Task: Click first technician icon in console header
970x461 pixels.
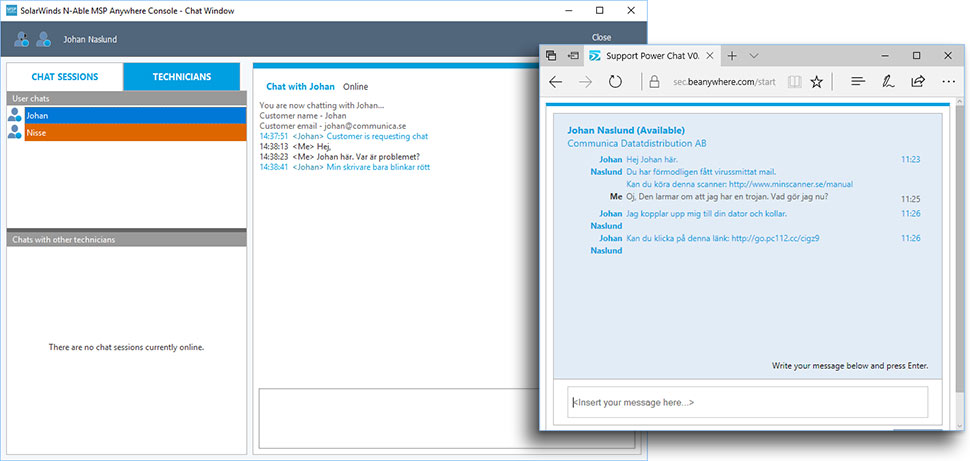Action: pos(22,39)
